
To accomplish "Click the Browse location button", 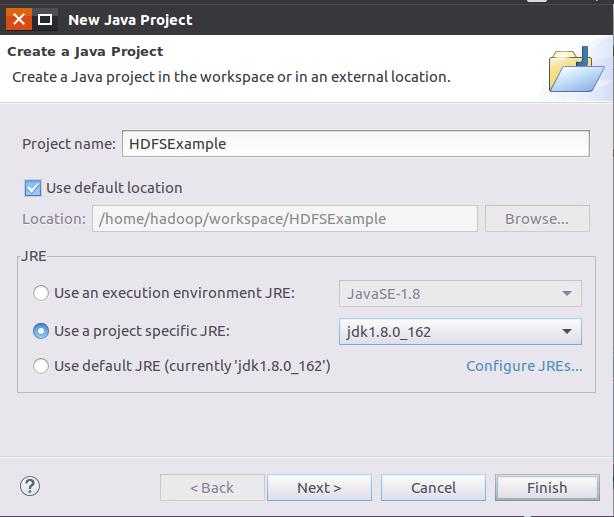I will pos(537,219).
